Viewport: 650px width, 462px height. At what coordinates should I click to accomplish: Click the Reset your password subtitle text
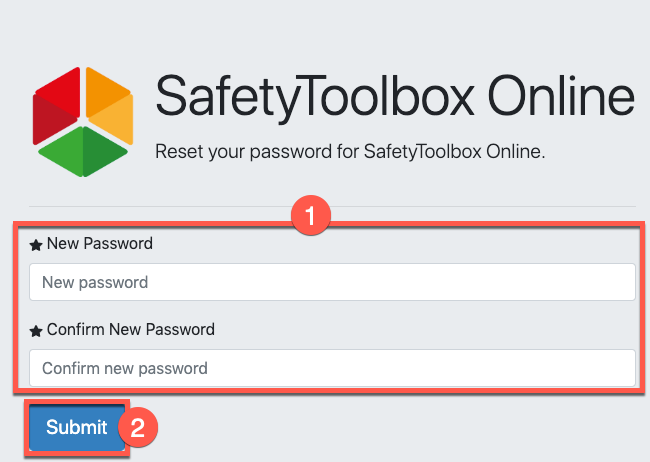click(x=356, y=154)
